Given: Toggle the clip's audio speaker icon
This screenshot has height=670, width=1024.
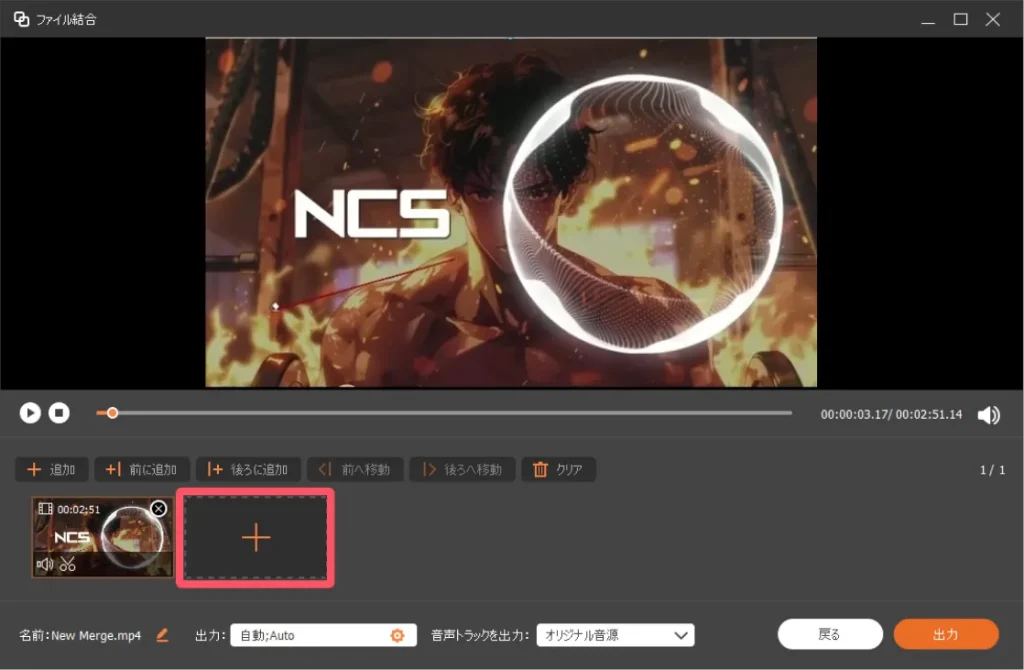Looking at the screenshot, I should pyautogui.click(x=45, y=564).
